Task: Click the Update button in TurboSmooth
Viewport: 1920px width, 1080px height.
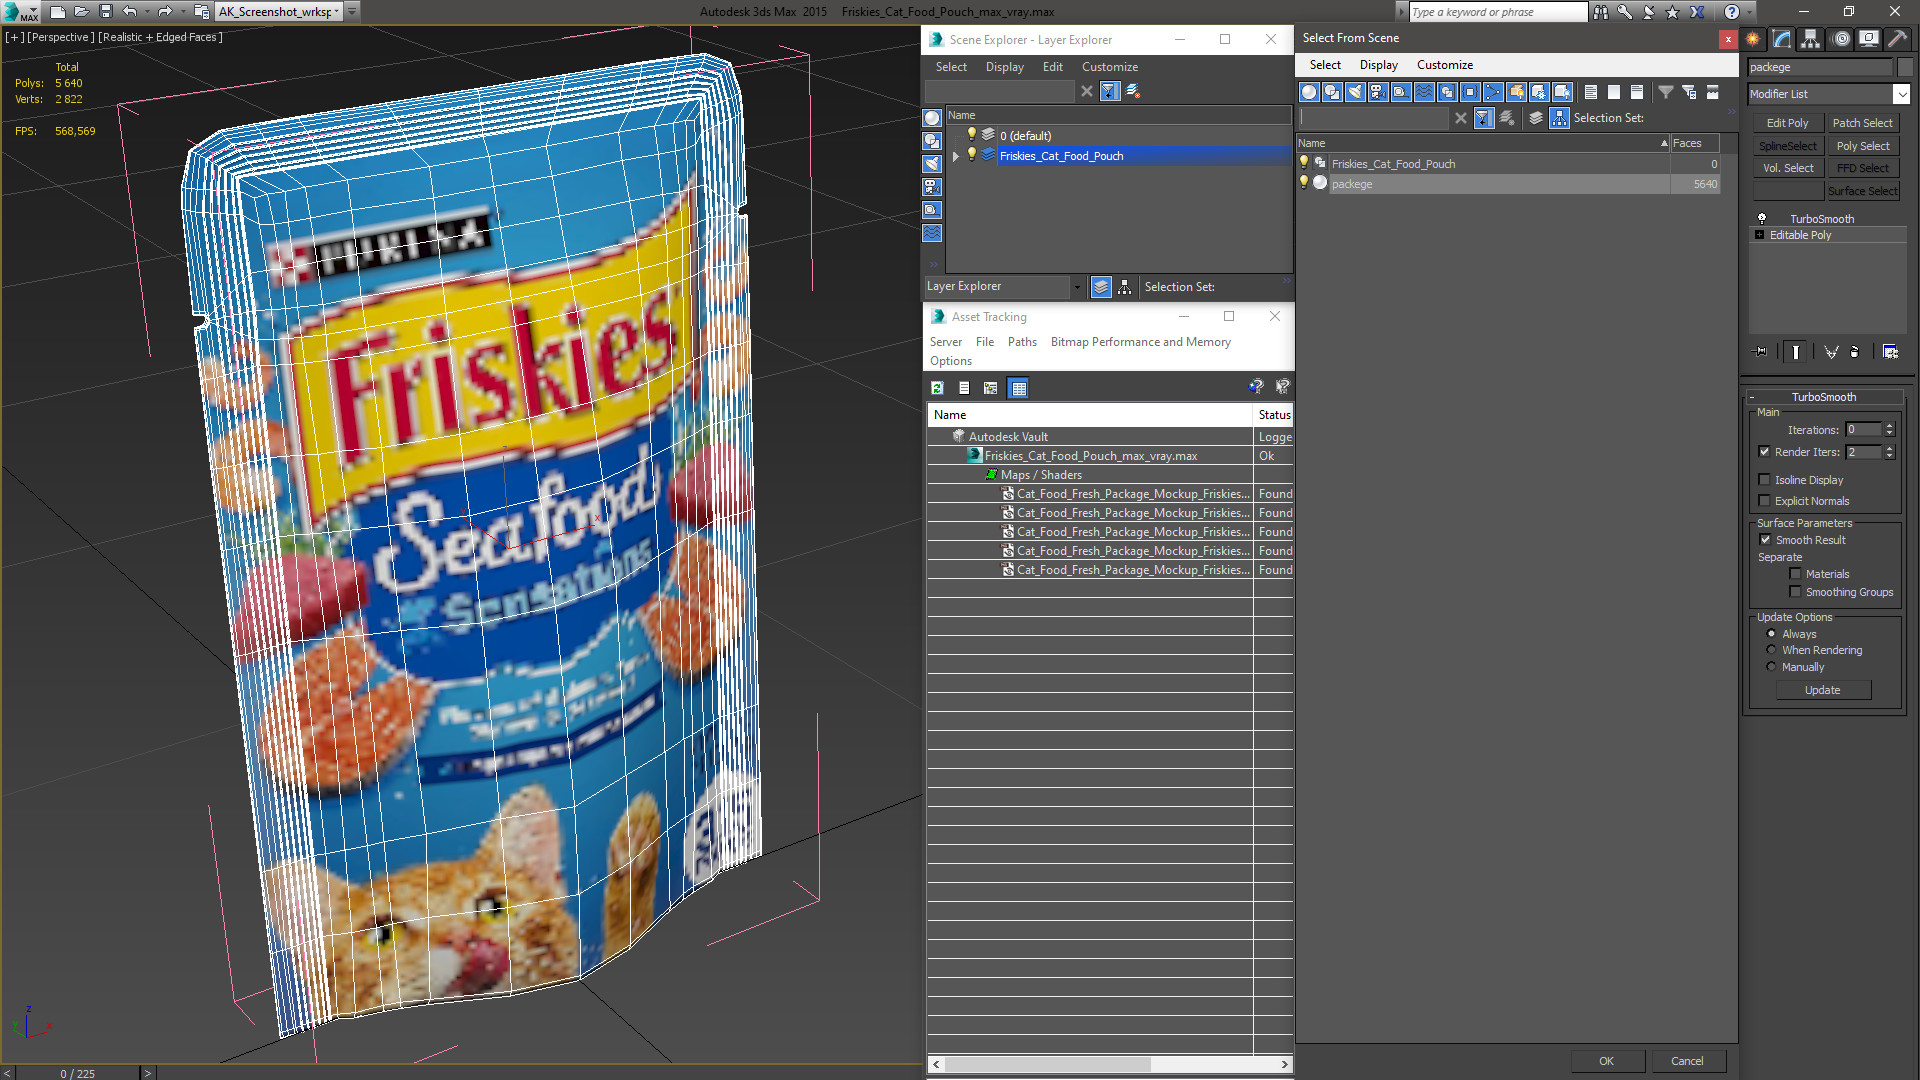Action: [x=1822, y=690]
